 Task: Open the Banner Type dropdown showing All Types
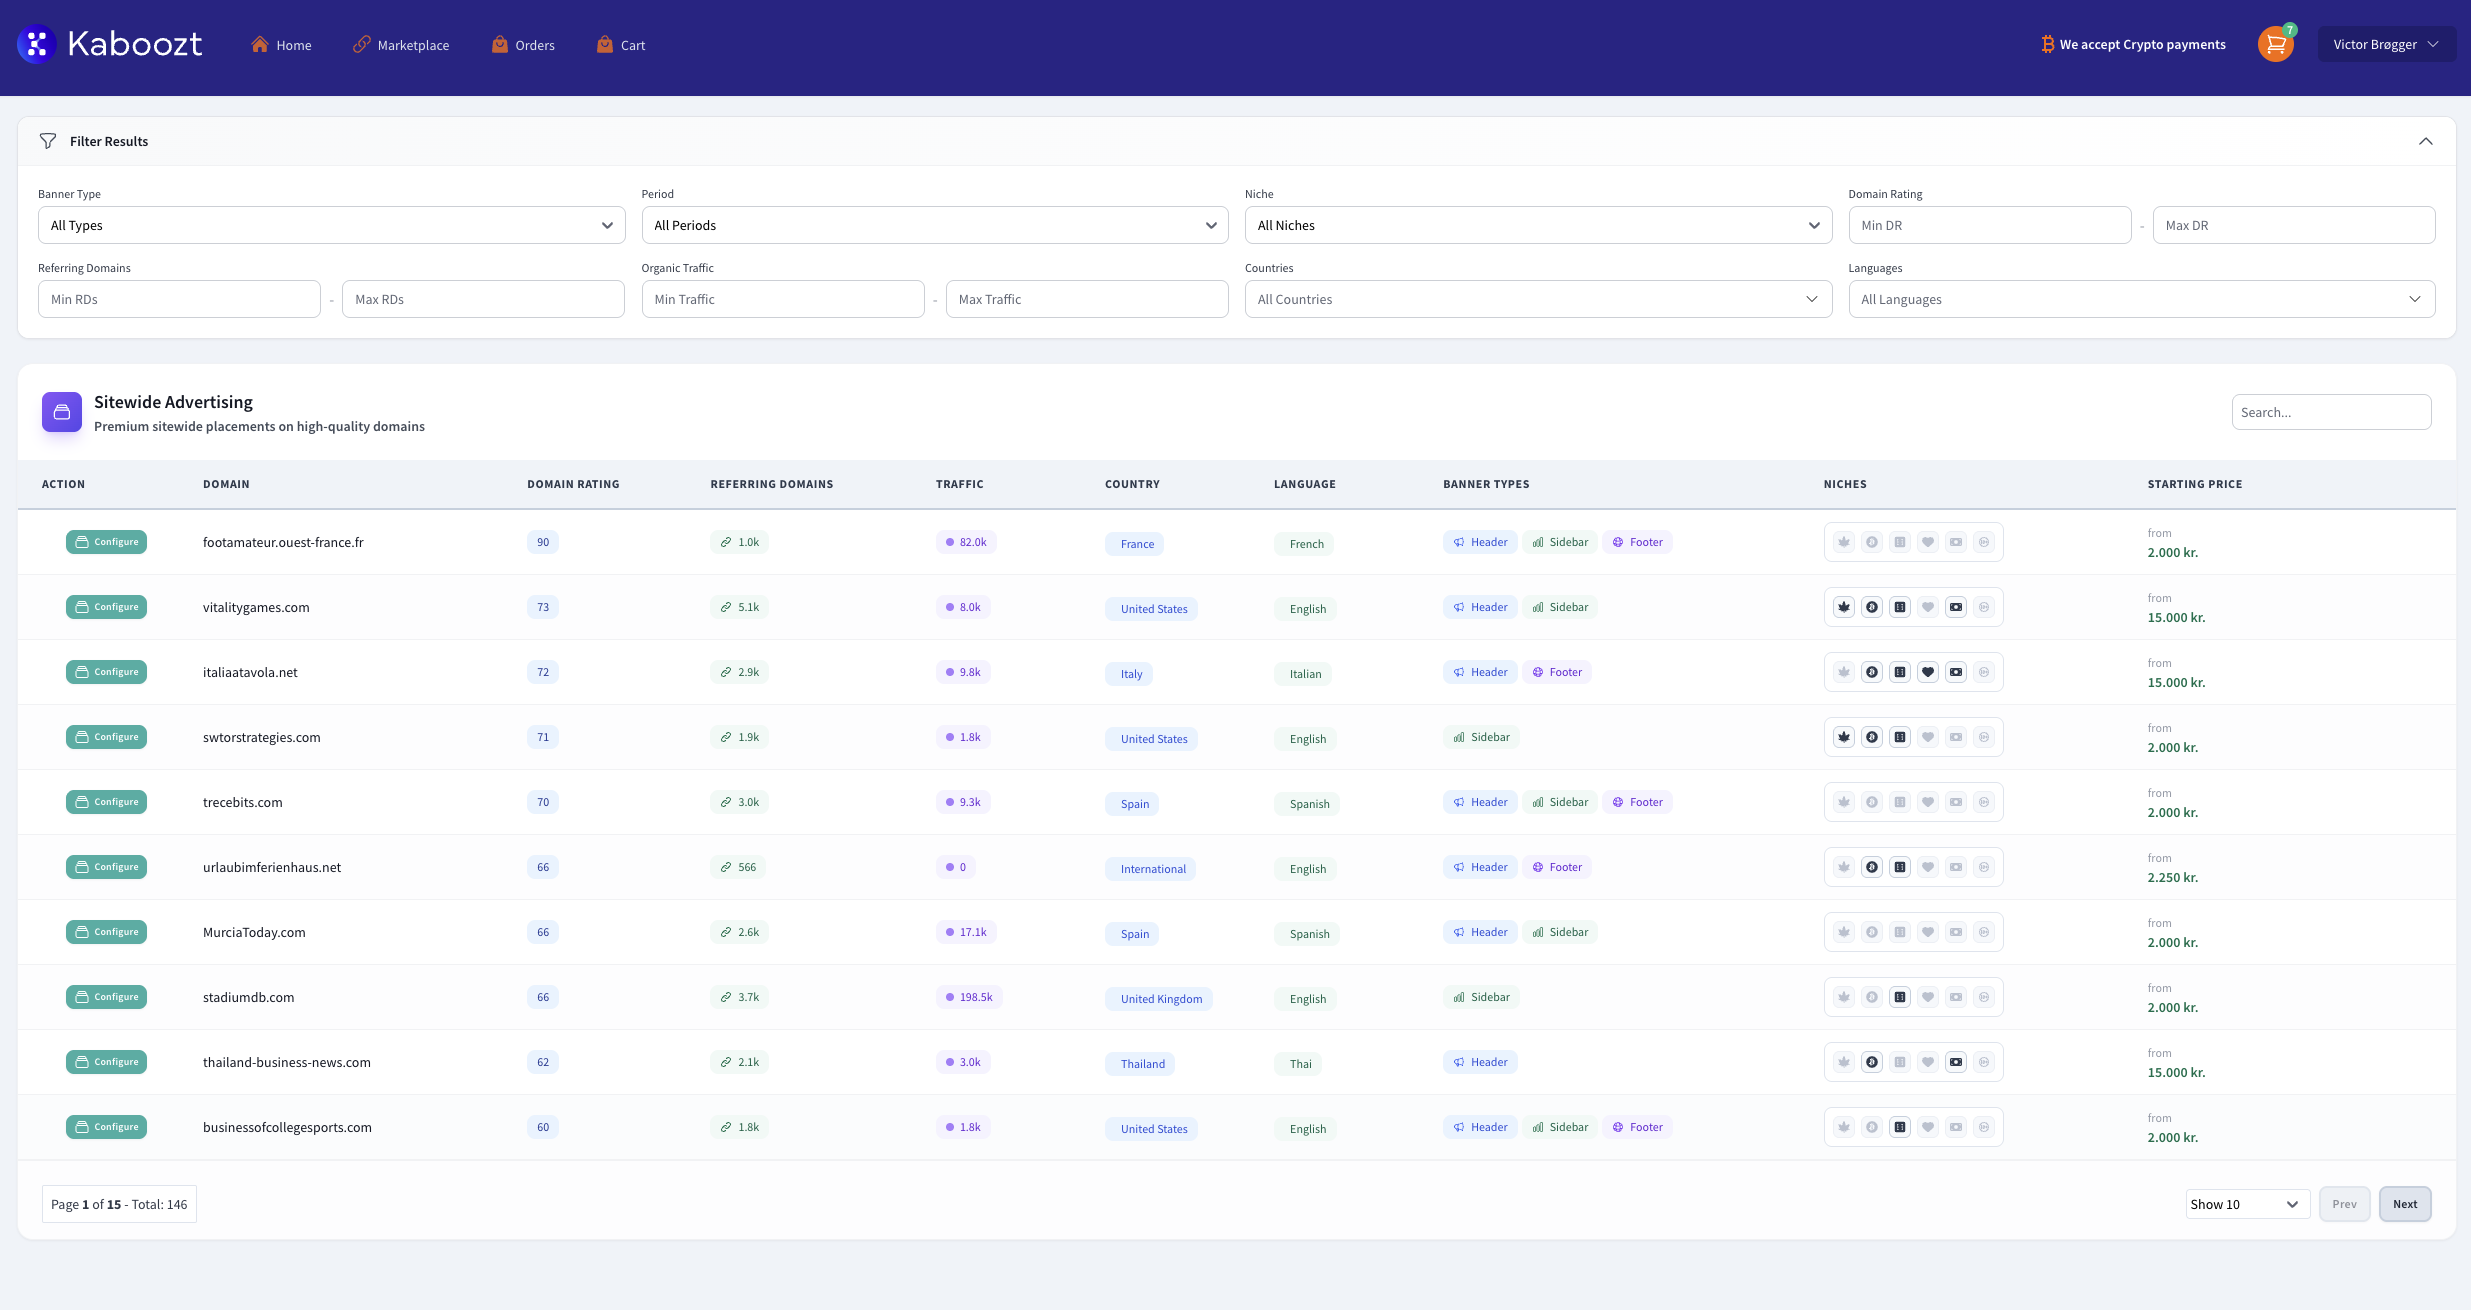pos(330,224)
